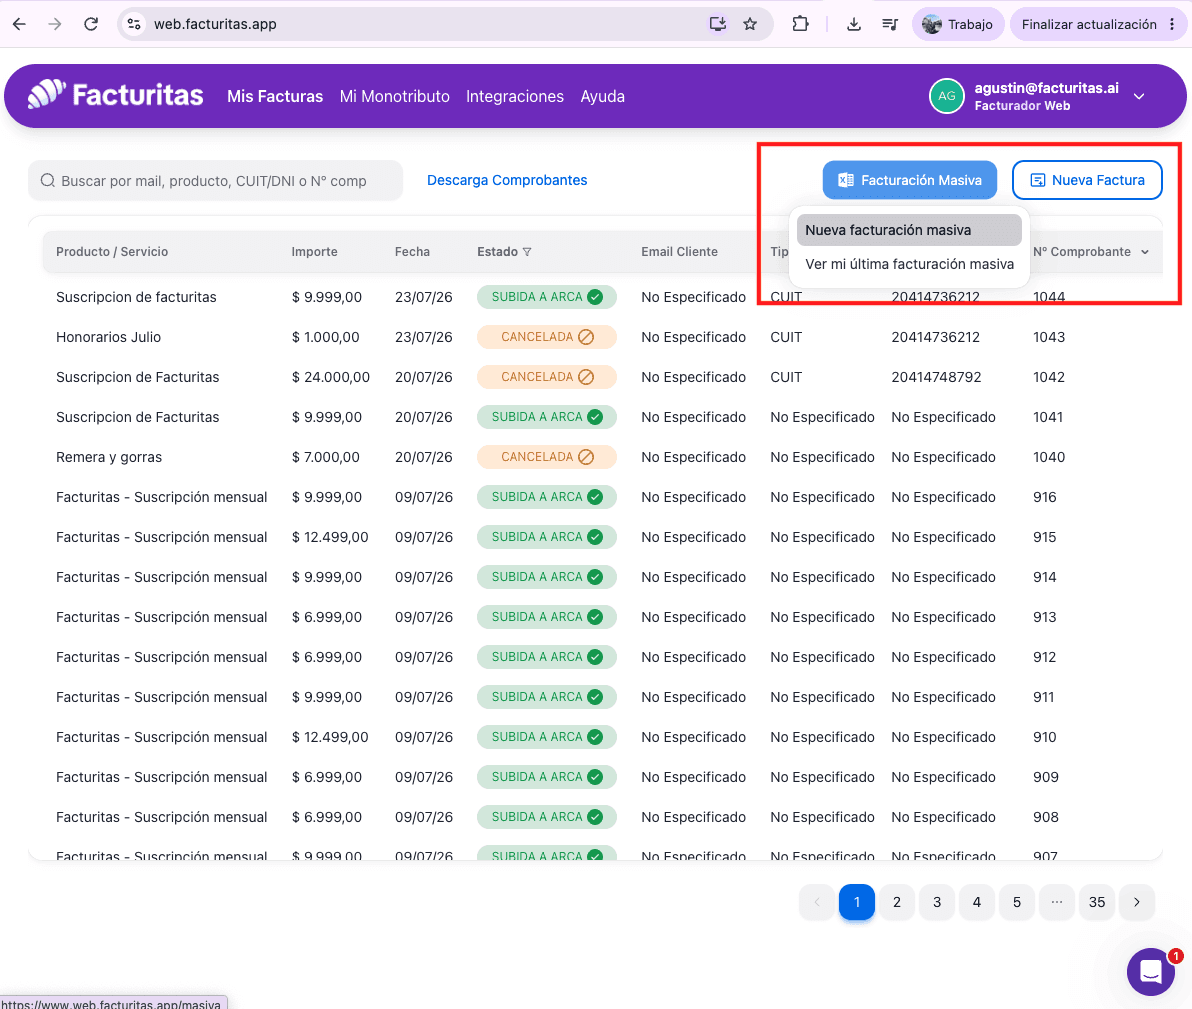Open the Mi Monotributo tab
Image resolution: width=1192 pixels, height=1009 pixels.
(395, 97)
